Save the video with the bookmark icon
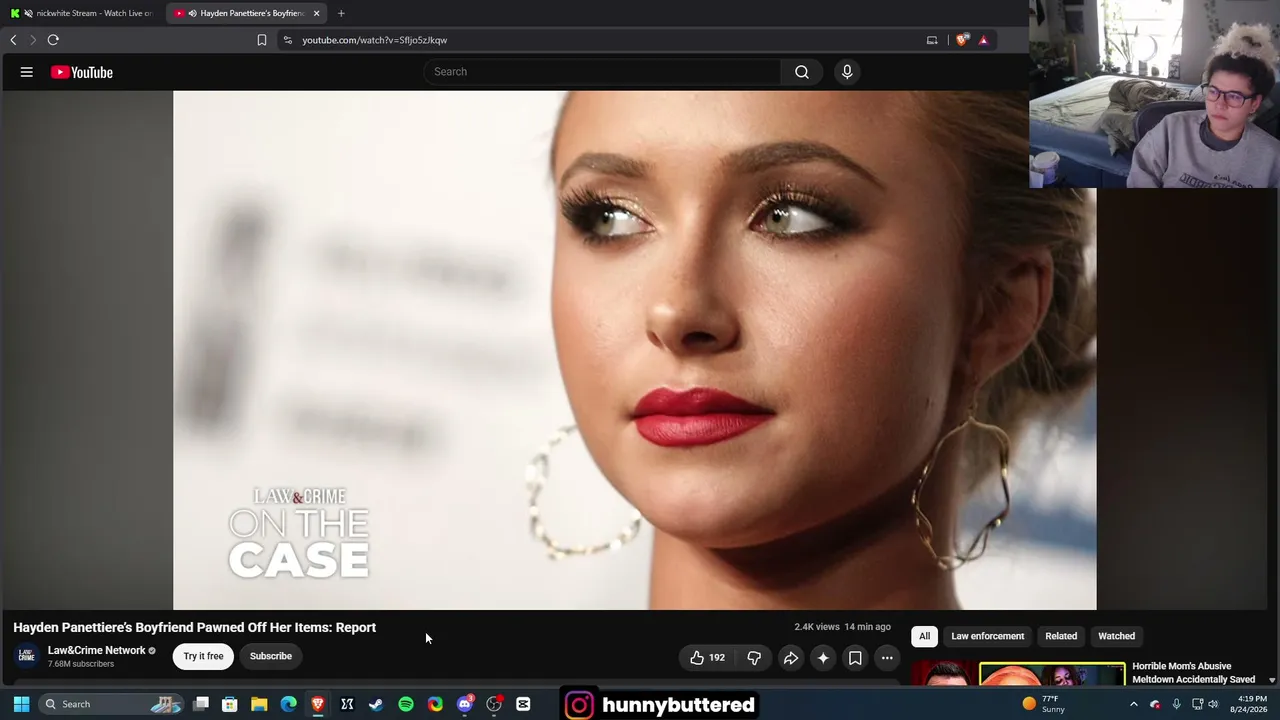Screen dimensions: 1280x720 coord(855,657)
